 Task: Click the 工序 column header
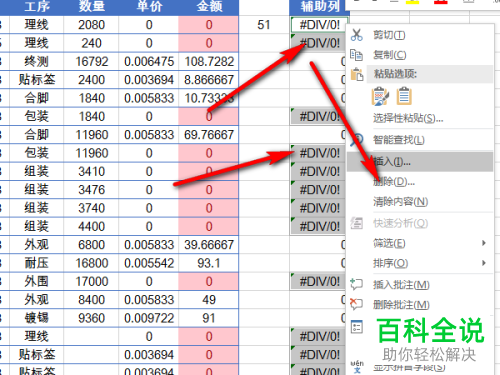(37, 7)
